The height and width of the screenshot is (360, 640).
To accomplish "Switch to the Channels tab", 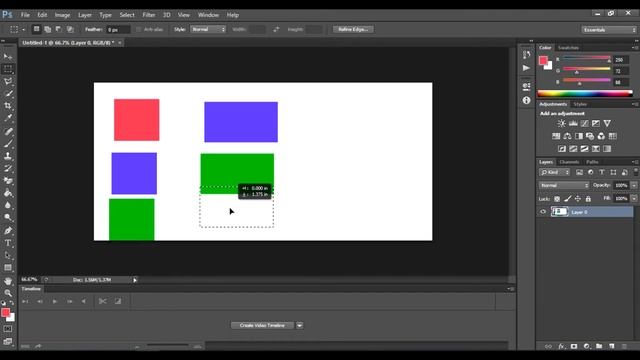I will click(x=569, y=162).
